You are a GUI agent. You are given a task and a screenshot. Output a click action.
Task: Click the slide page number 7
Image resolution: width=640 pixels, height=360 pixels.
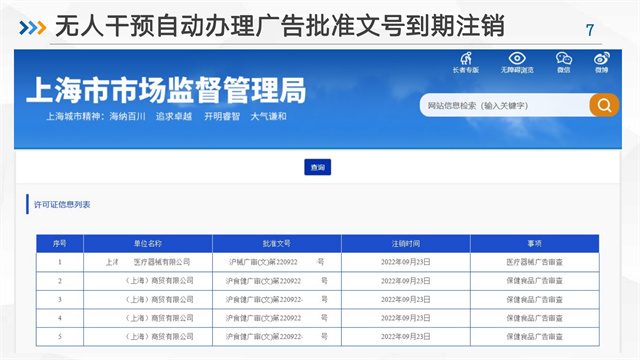[590, 30]
